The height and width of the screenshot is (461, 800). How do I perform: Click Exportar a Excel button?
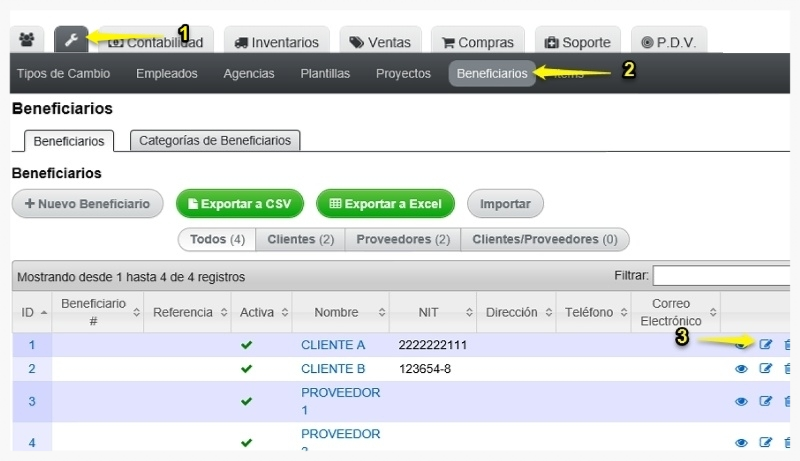click(x=385, y=203)
